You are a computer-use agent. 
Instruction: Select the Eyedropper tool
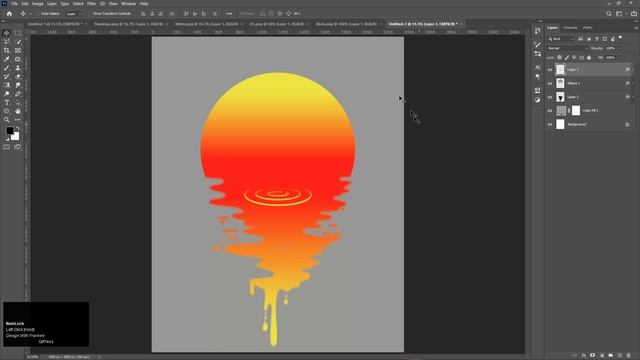pos(7,59)
